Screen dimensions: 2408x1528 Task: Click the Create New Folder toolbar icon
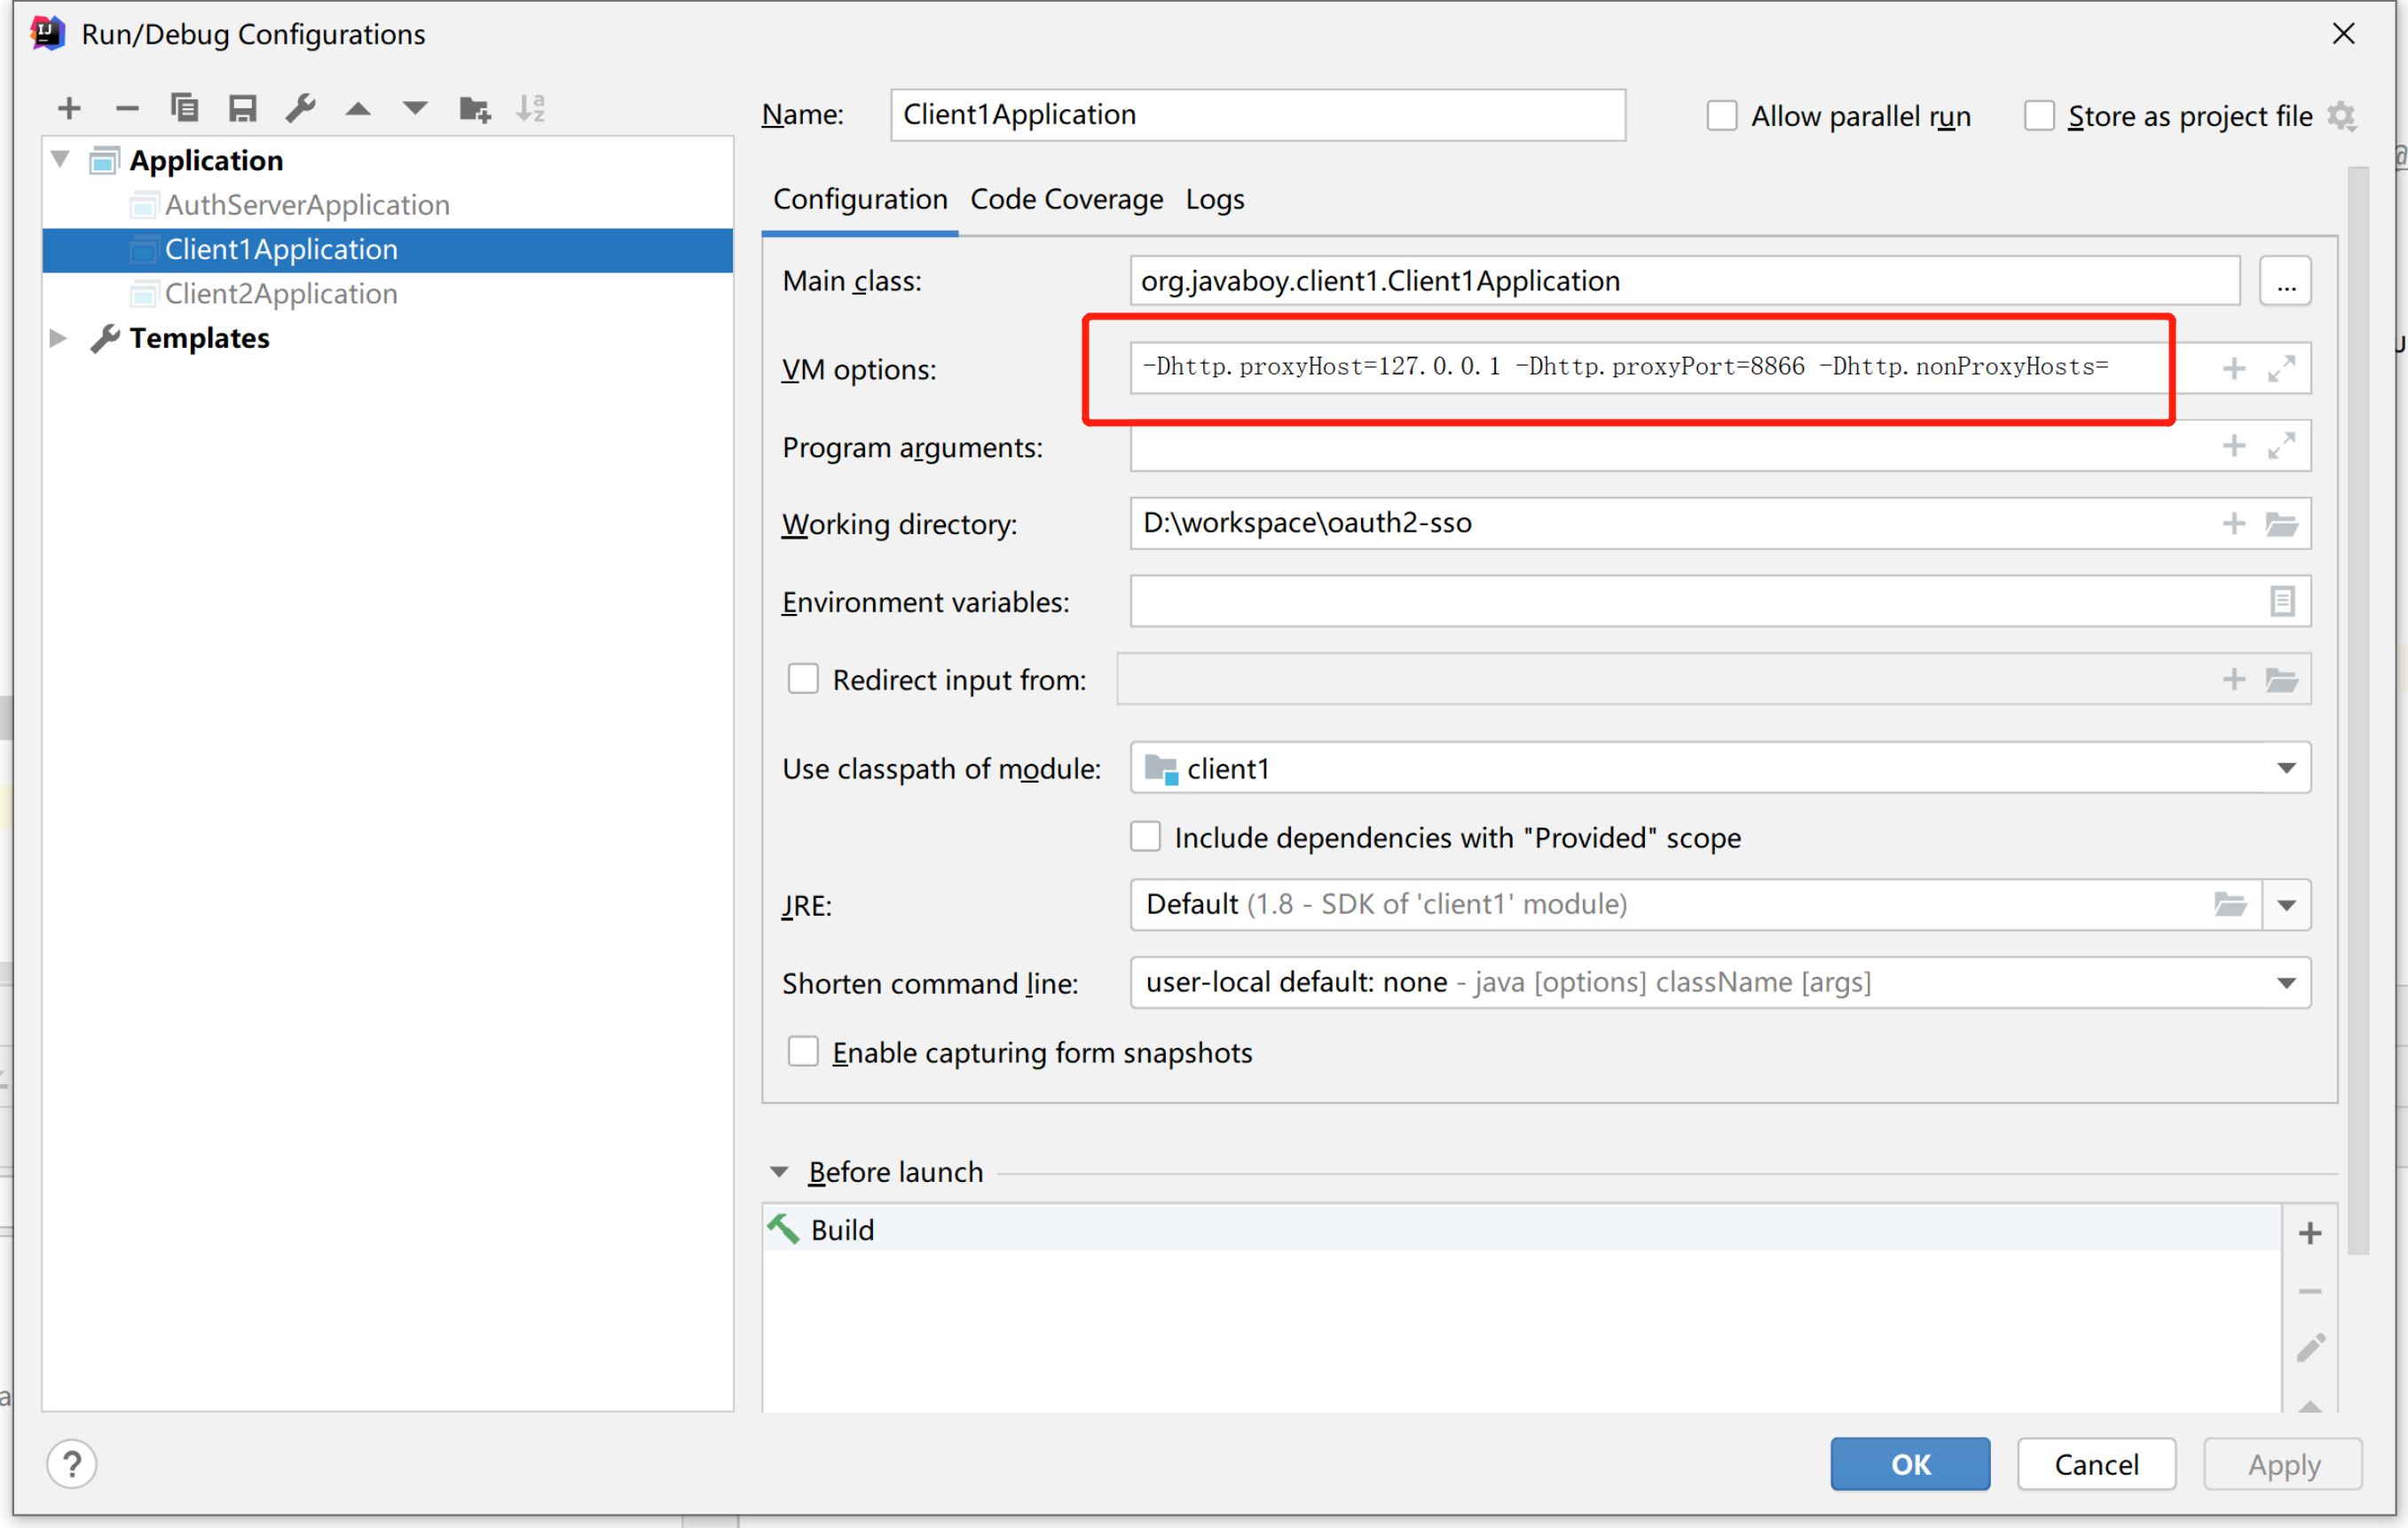(474, 108)
